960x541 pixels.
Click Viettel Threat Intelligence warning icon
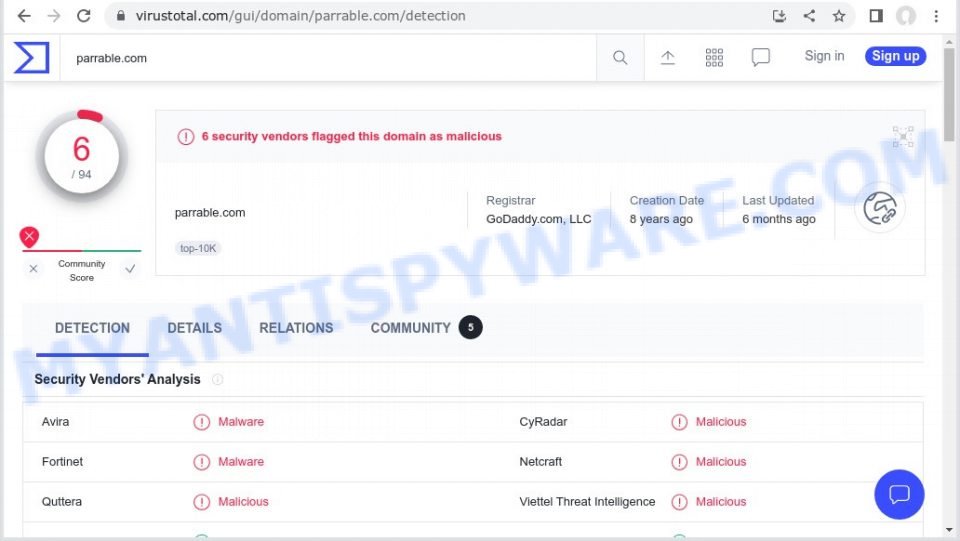point(679,502)
